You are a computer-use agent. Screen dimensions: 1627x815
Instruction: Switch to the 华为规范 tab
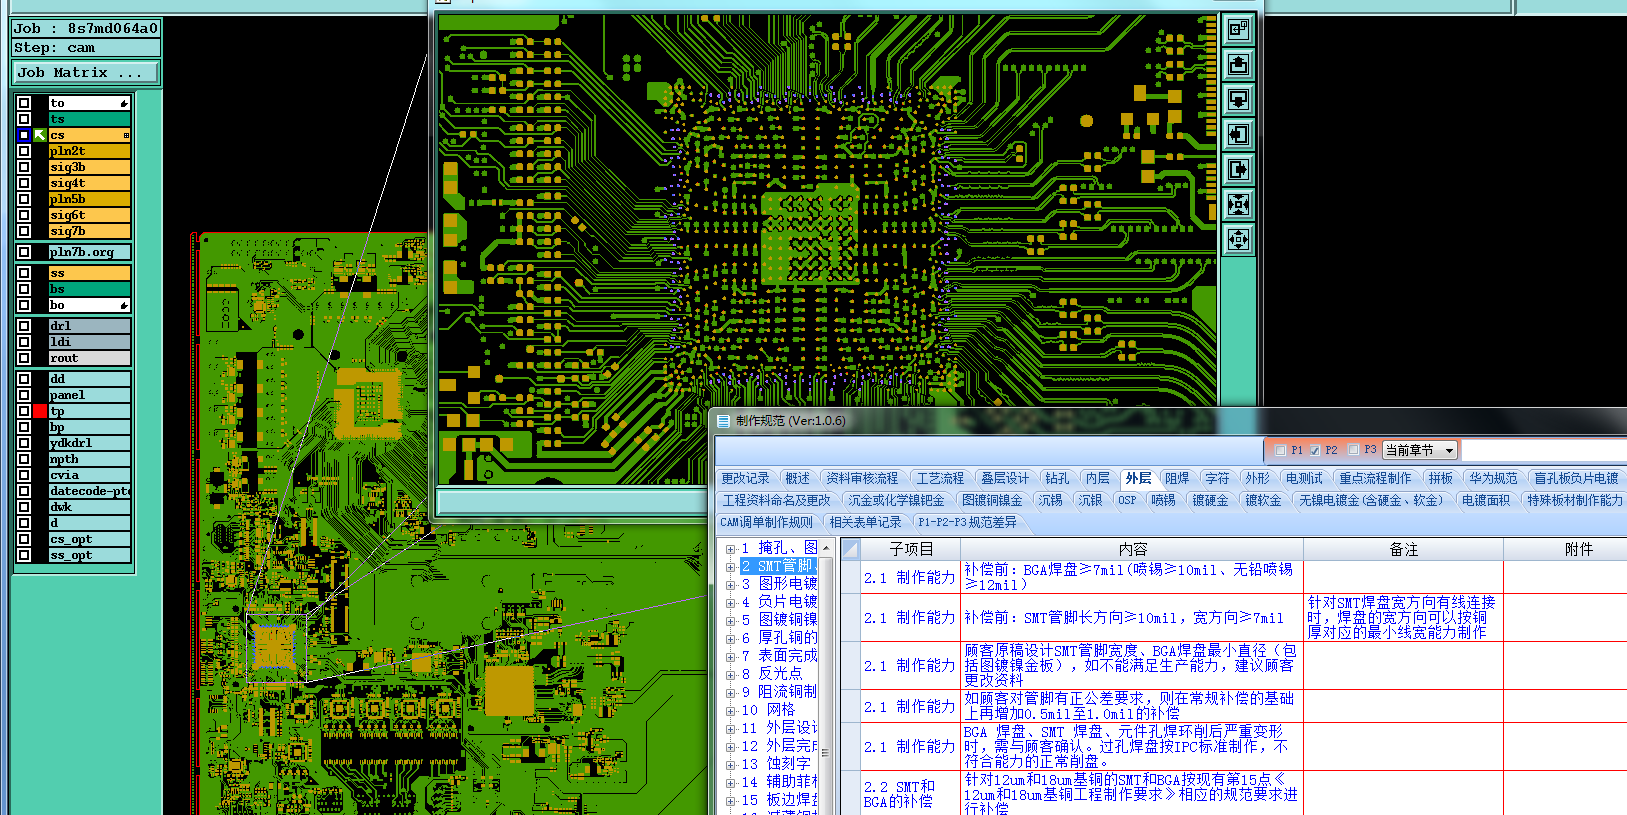(1493, 479)
